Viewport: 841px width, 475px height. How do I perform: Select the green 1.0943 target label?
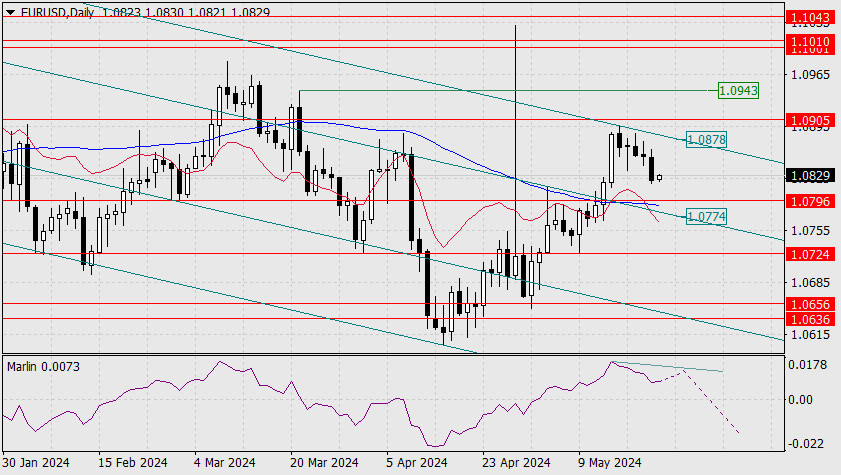coord(738,91)
